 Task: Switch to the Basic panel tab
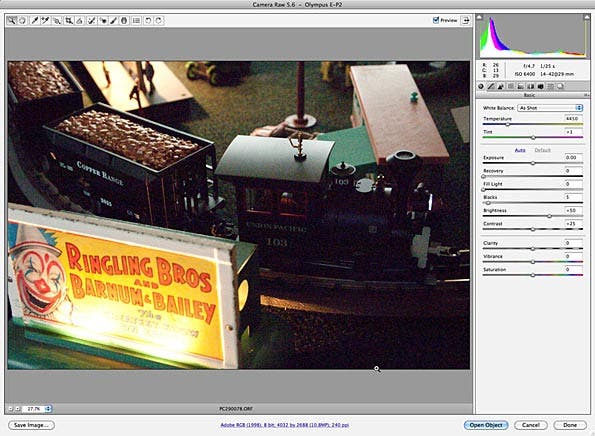pos(481,87)
